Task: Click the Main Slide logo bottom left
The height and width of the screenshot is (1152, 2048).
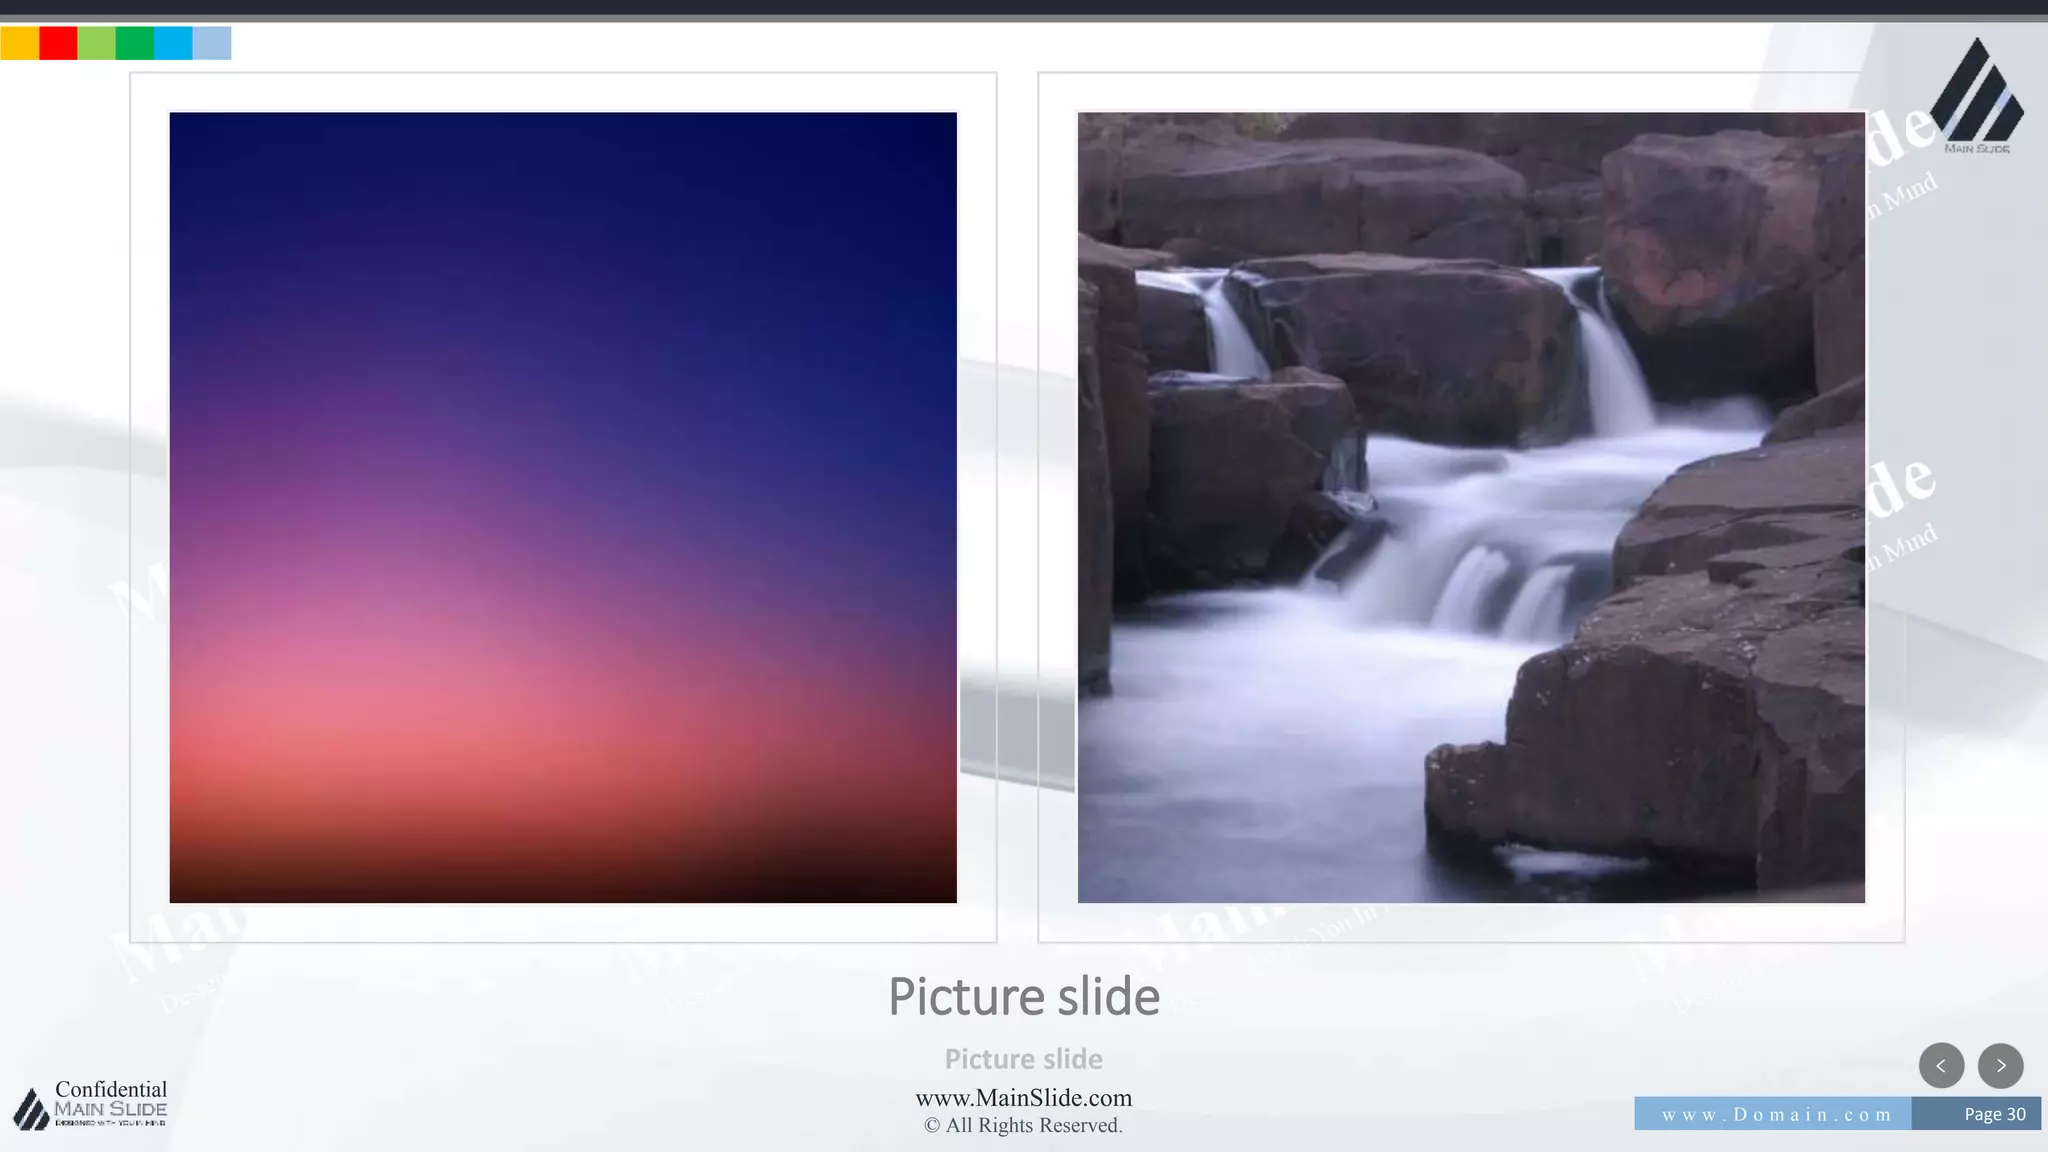Action: (31, 1109)
